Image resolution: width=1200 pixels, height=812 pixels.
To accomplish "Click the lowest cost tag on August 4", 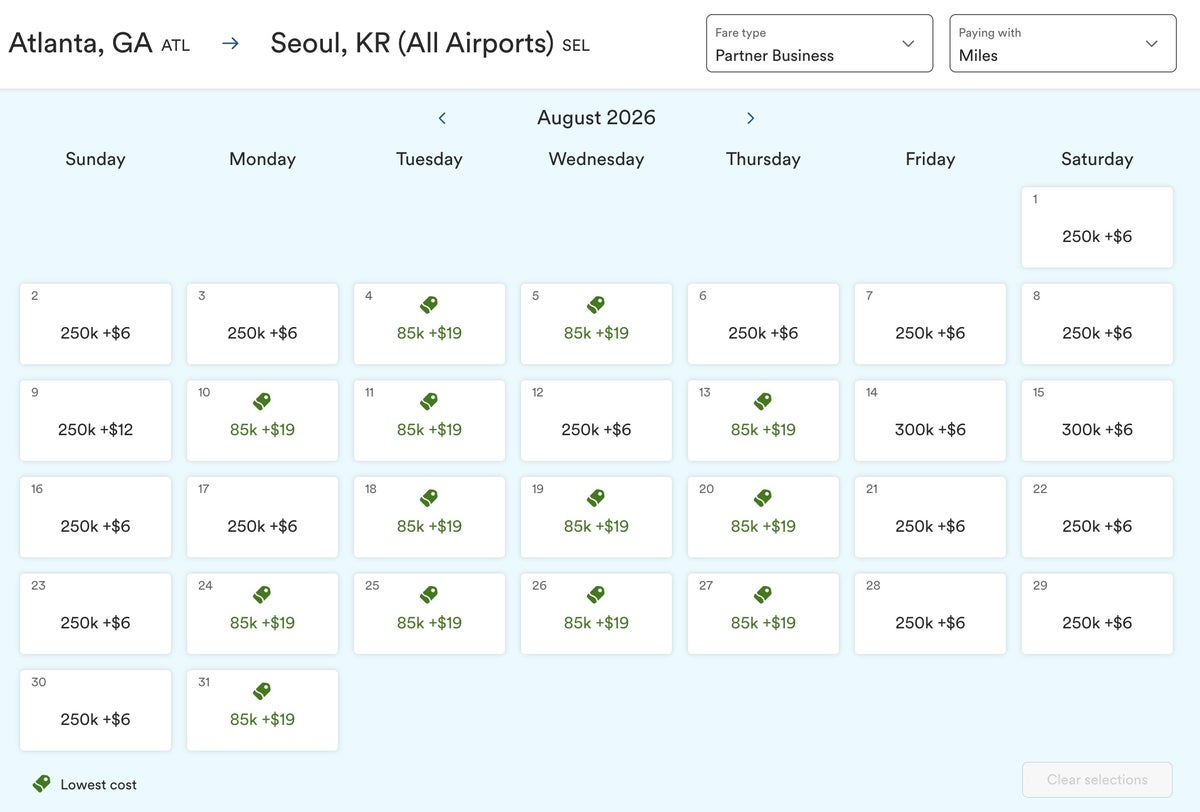I will 429,305.
